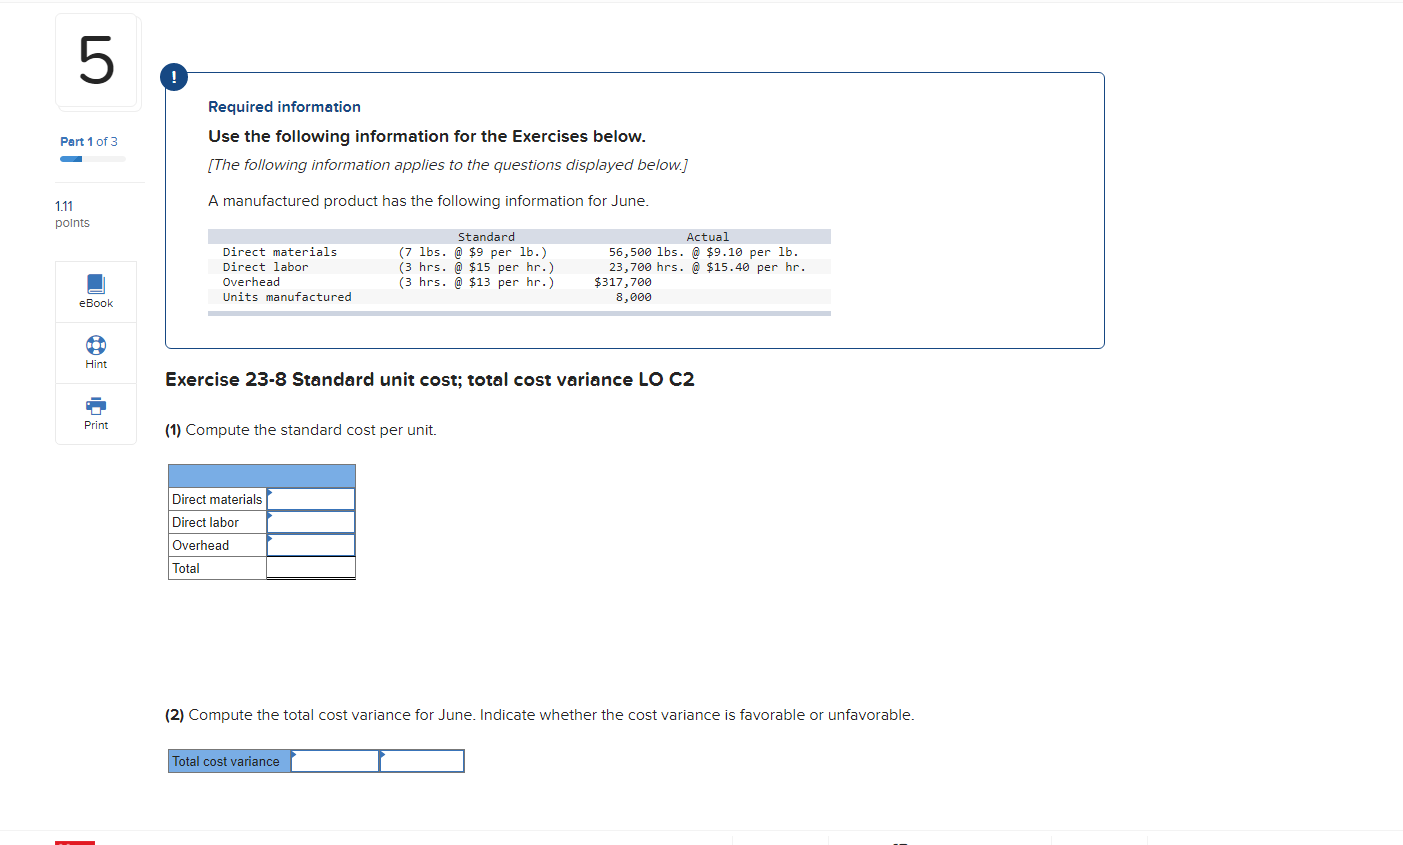Screen dimensions: 1403x845
Task: Click the Total cost variance amount field
Action: click(335, 761)
